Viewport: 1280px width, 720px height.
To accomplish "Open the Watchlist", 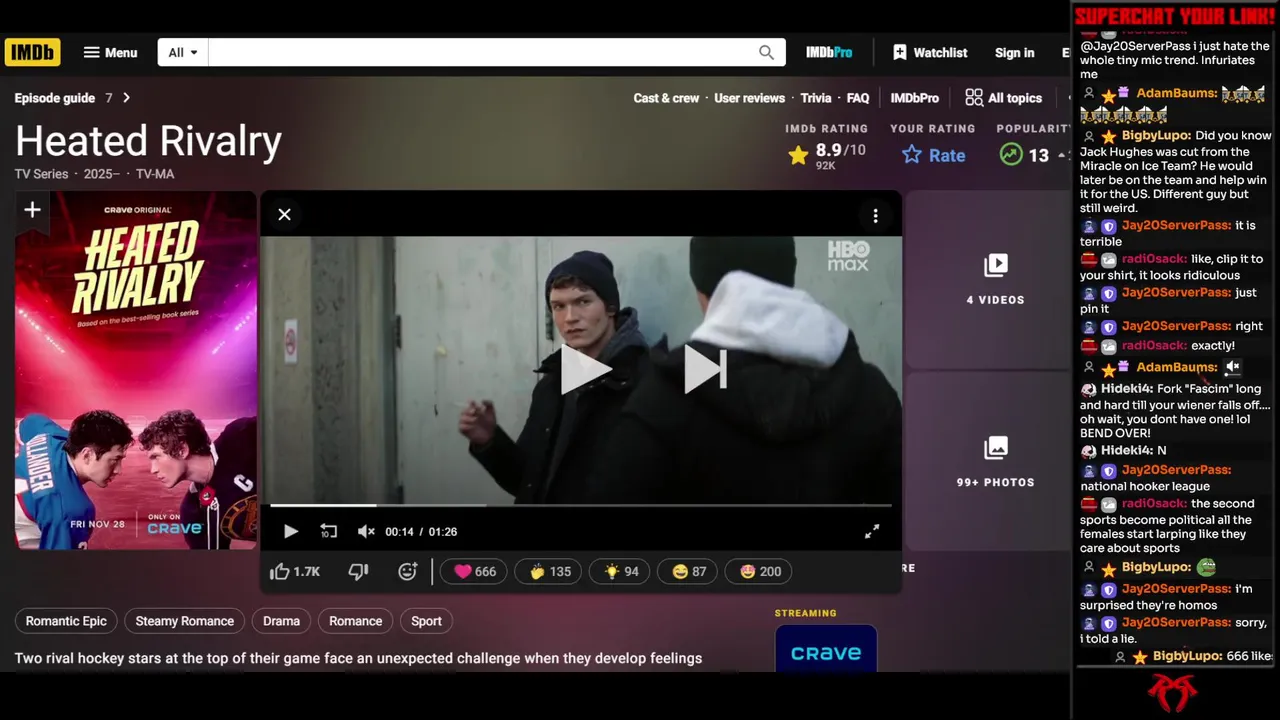I will coord(930,52).
